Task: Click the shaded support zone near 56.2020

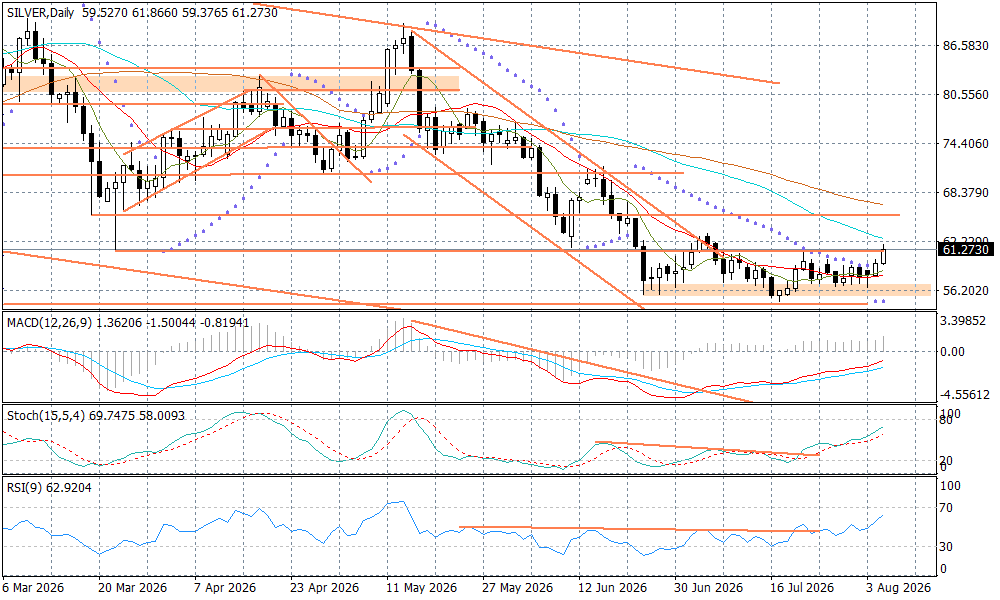Action: coord(787,290)
